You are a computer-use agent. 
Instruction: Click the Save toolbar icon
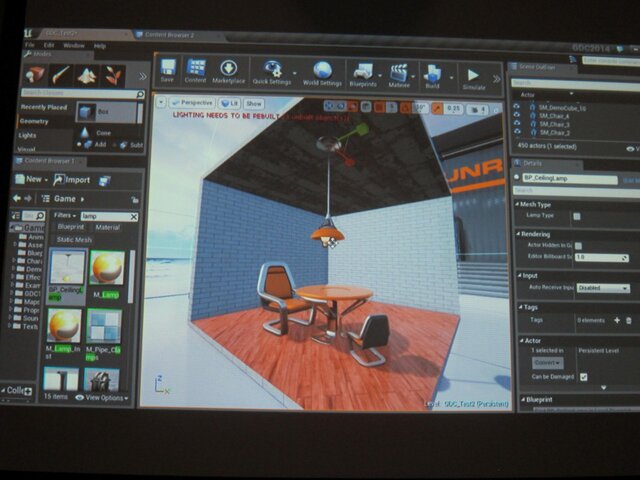168,72
